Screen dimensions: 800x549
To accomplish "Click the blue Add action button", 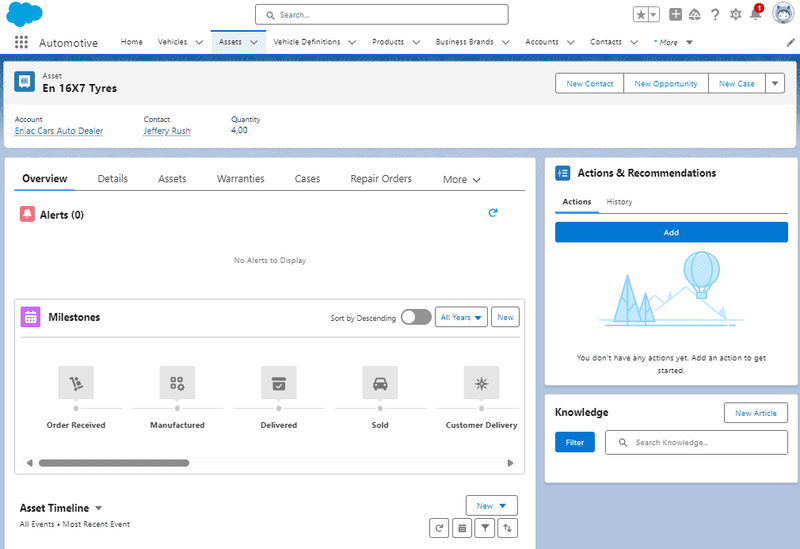I will tap(671, 232).
